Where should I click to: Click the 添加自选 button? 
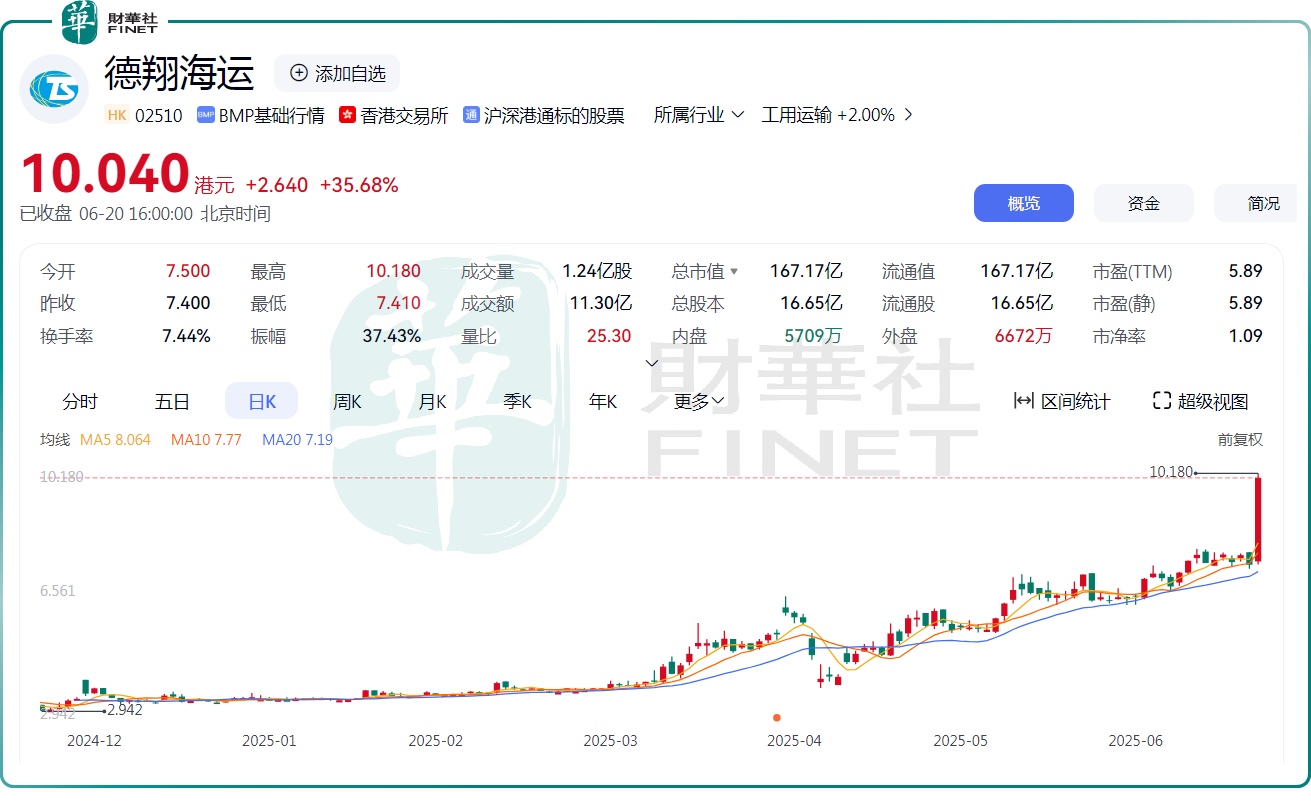[337, 73]
